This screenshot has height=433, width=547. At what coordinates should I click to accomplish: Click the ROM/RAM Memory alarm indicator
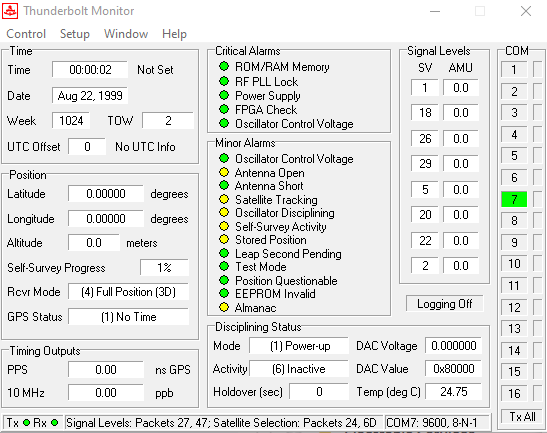coord(224,66)
